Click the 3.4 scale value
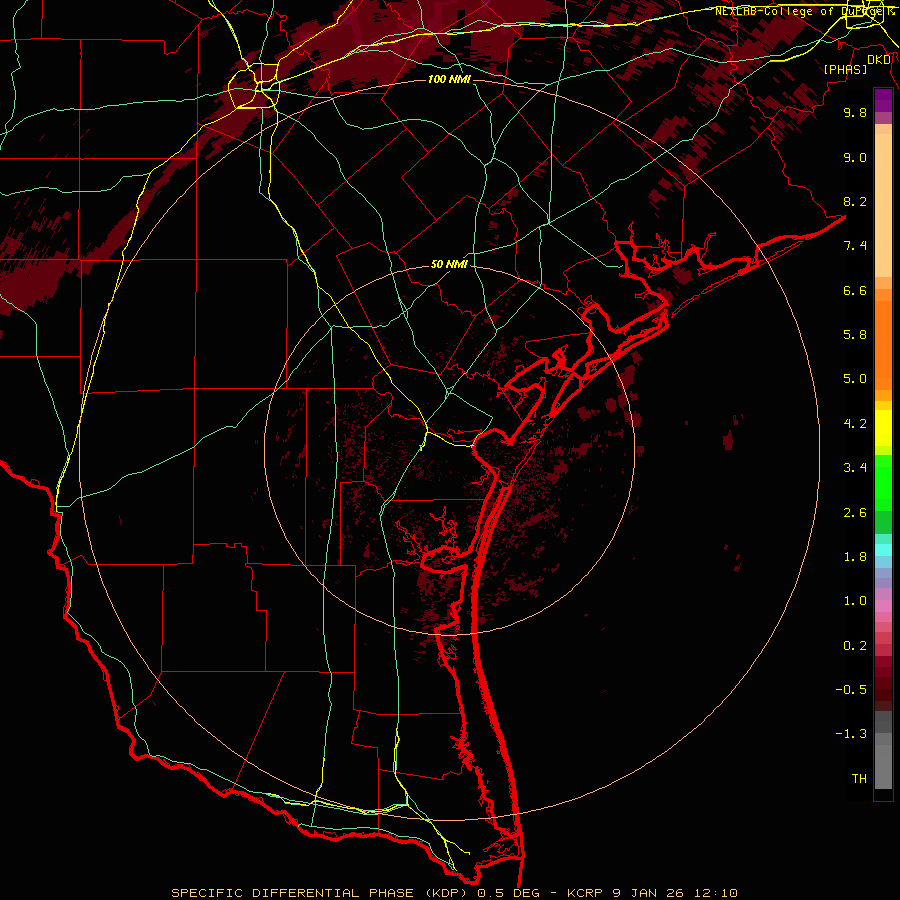This screenshot has height=900, width=900. pyautogui.click(x=855, y=468)
